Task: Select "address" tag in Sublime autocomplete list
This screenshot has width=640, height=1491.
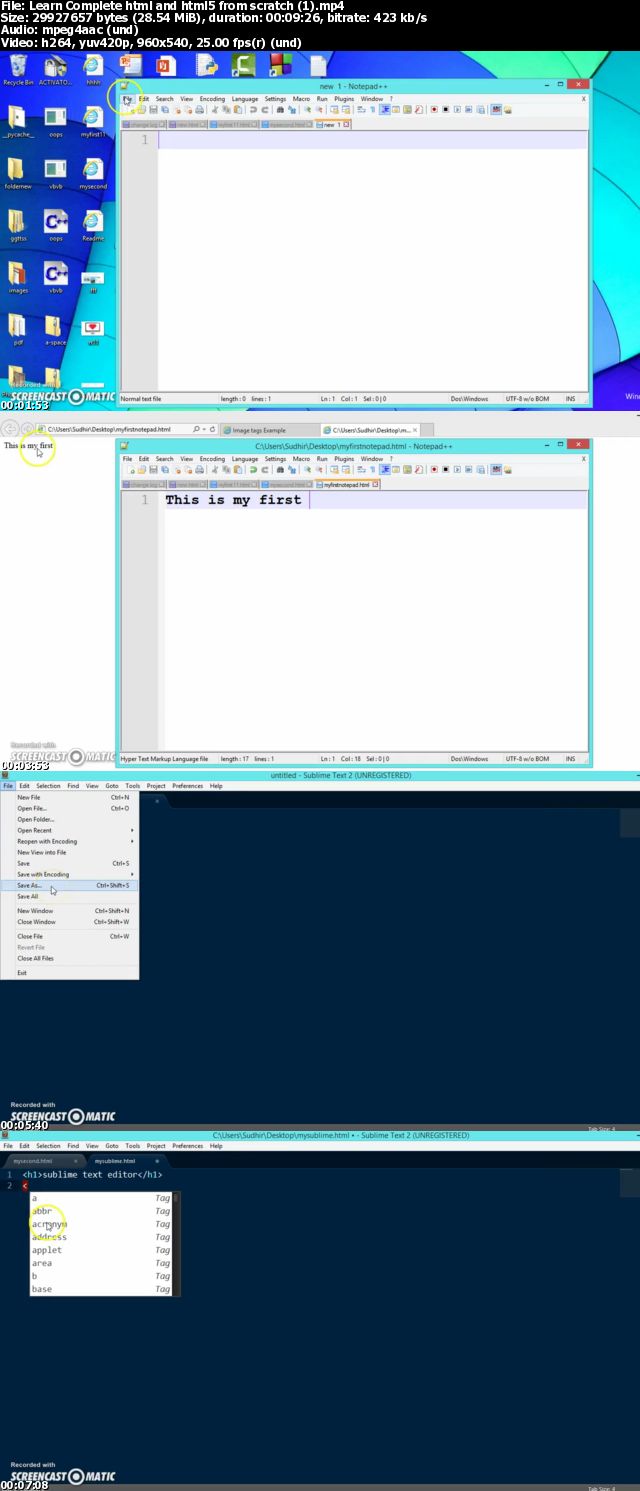Action: tap(101, 1237)
